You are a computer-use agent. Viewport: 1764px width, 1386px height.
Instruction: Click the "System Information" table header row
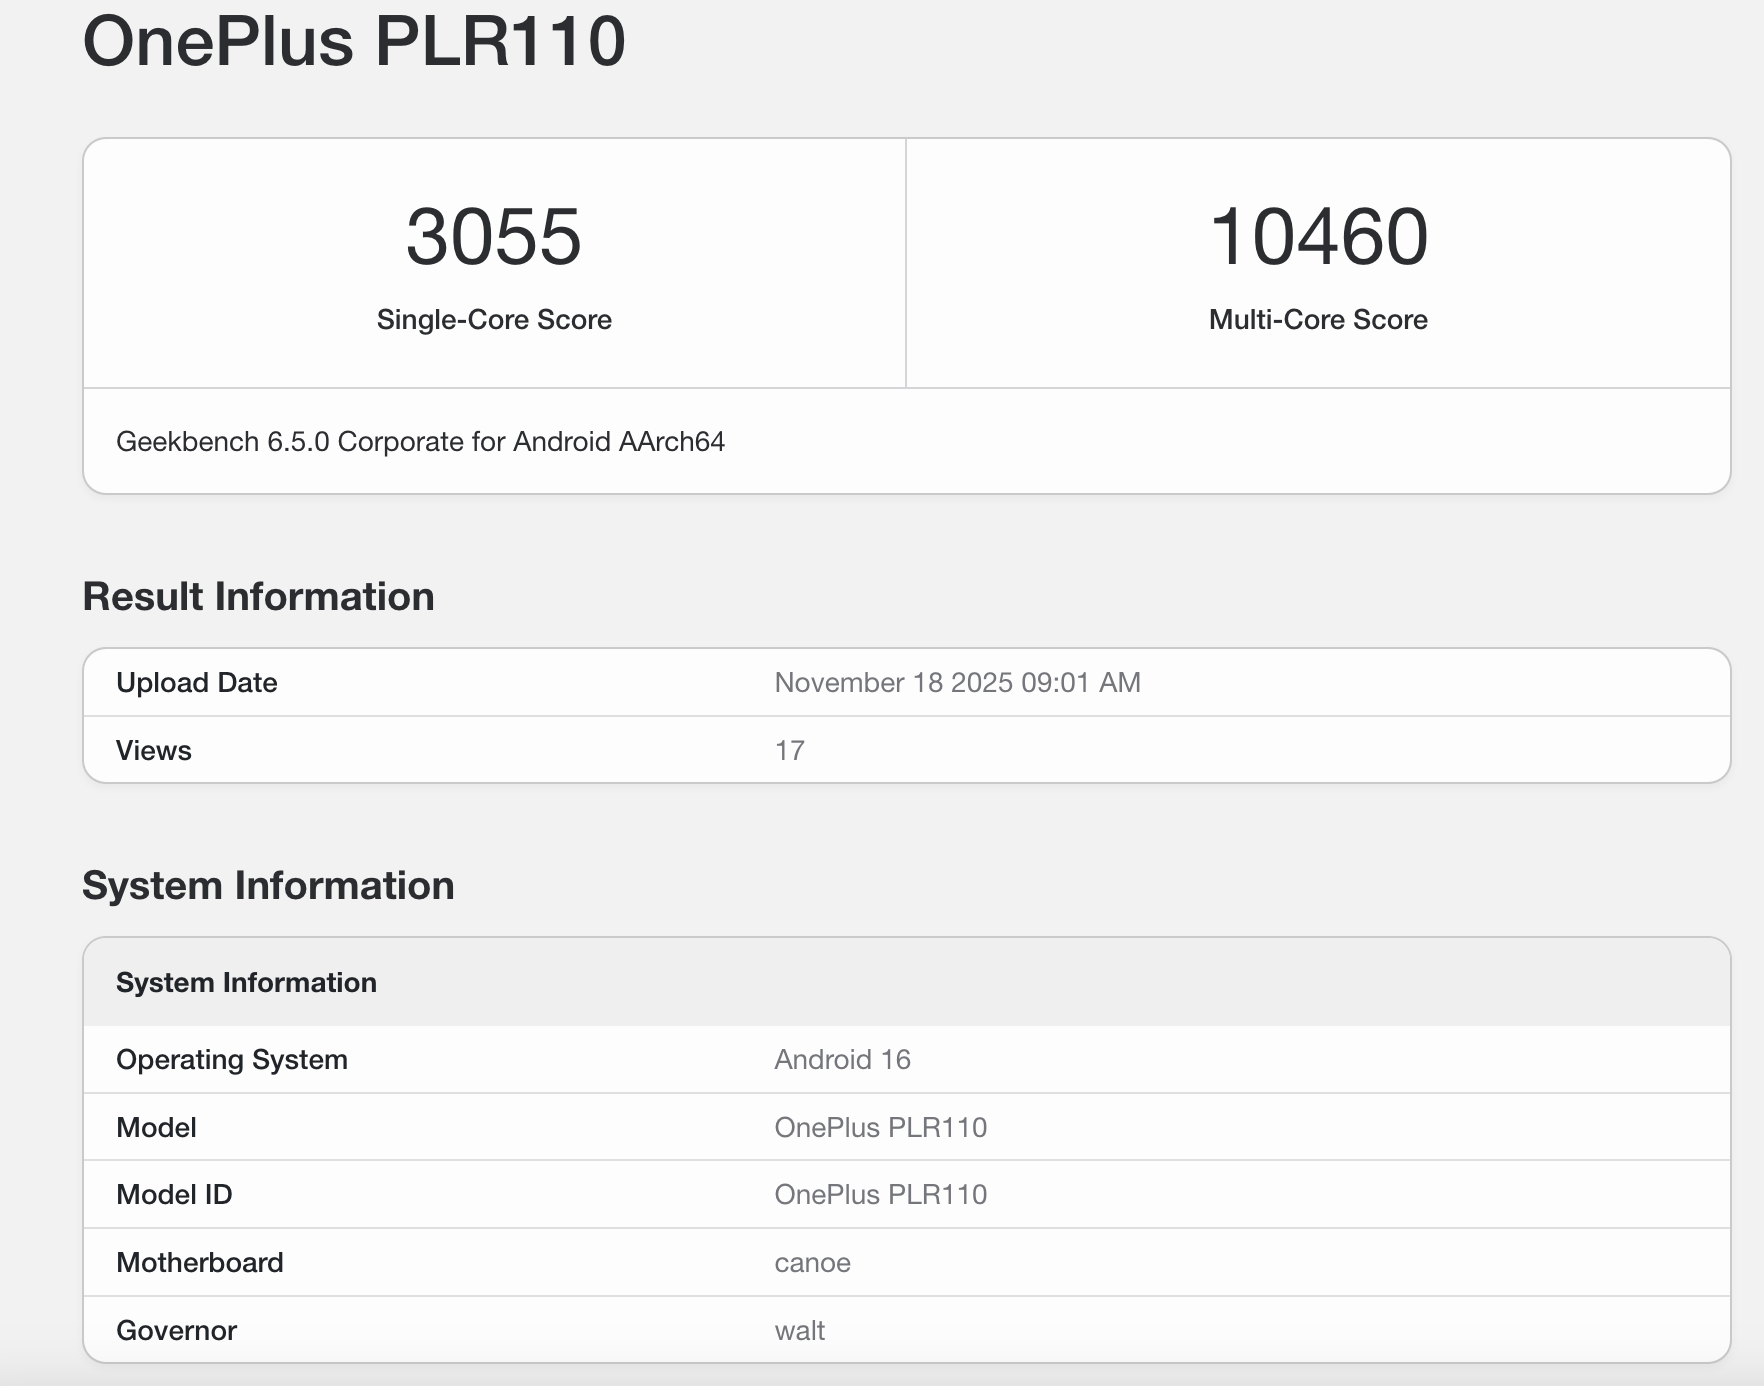[907, 982]
